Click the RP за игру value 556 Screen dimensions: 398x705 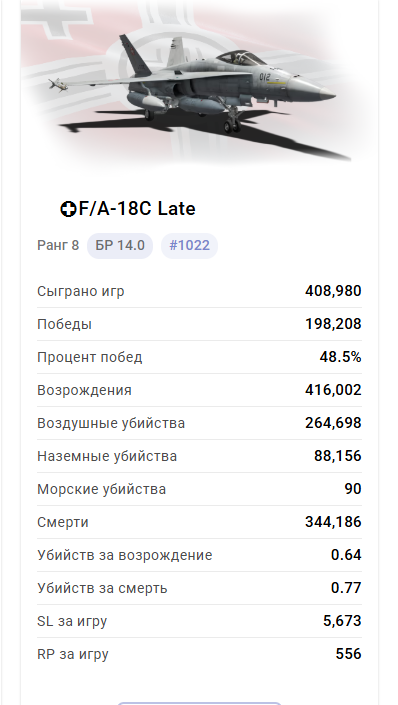(349, 654)
